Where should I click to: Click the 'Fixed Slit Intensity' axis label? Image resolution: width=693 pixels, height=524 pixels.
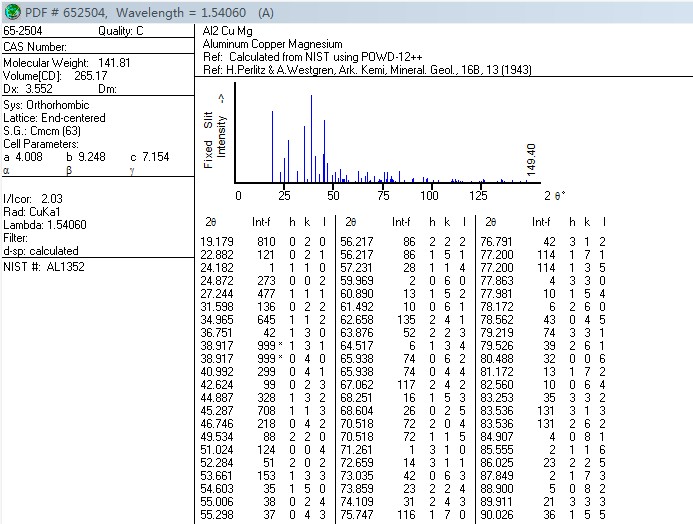point(215,132)
